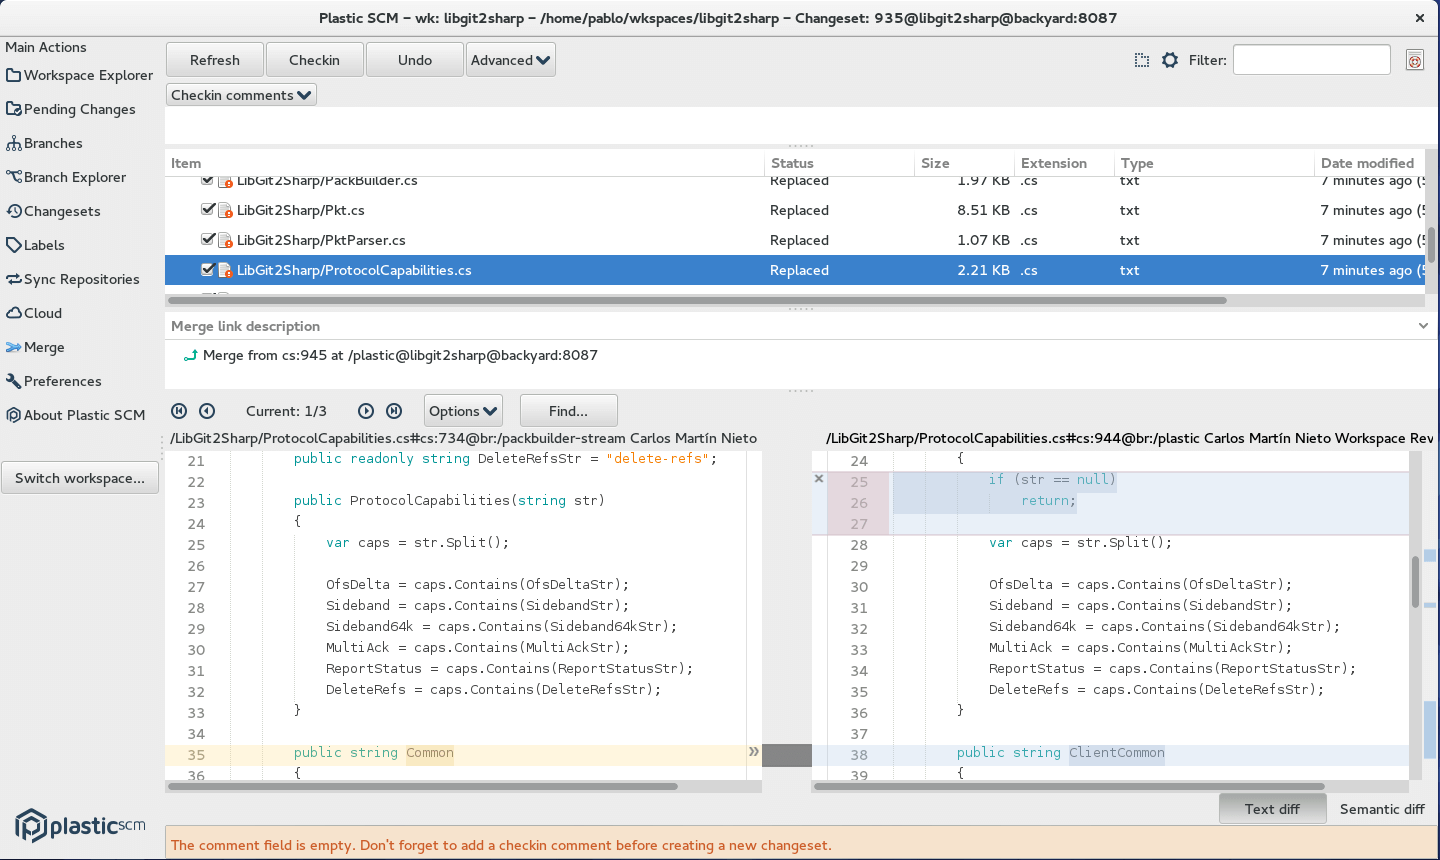Sort by Date modified column header
Viewport: 1440px width, 860px height.
(x=1368, y=163)
